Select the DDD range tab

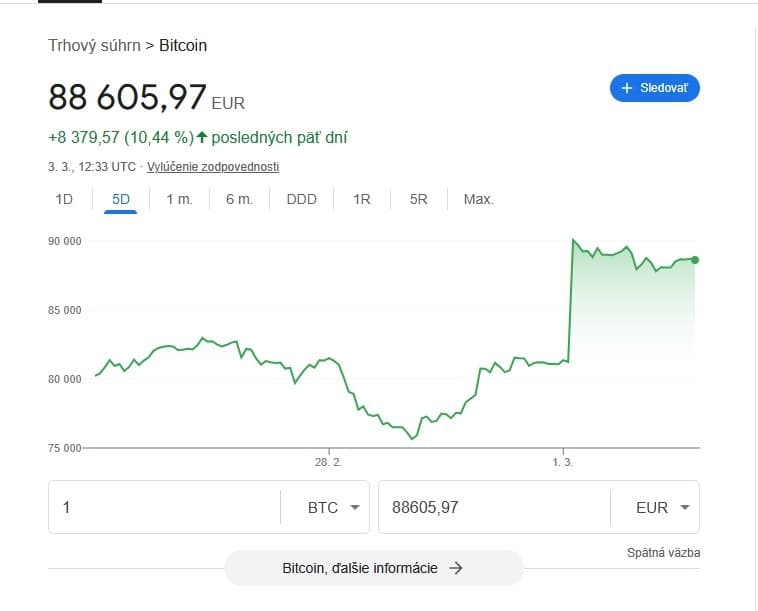click(301, 199)
